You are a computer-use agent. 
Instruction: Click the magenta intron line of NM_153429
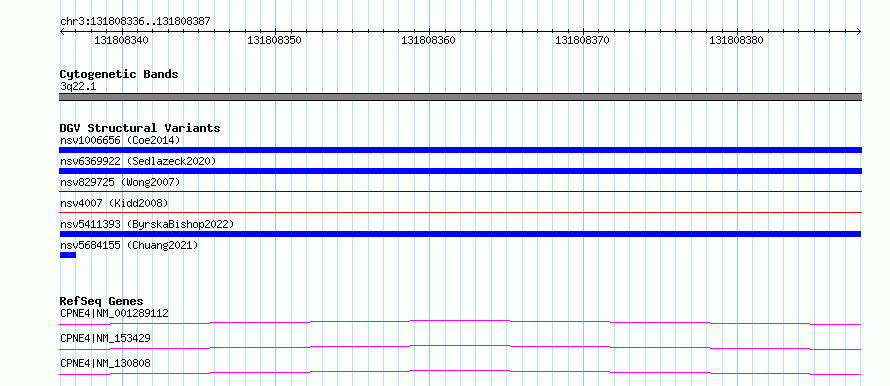460,347
